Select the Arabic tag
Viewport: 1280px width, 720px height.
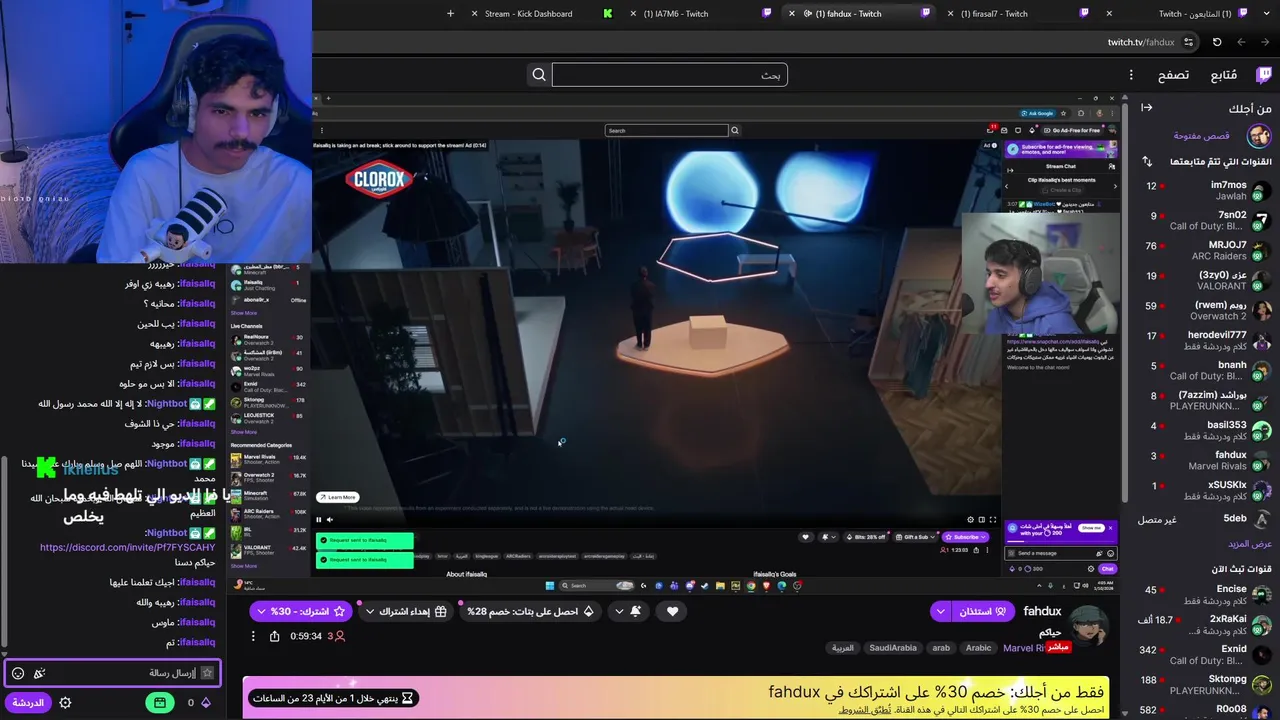(x=978, y=648)
